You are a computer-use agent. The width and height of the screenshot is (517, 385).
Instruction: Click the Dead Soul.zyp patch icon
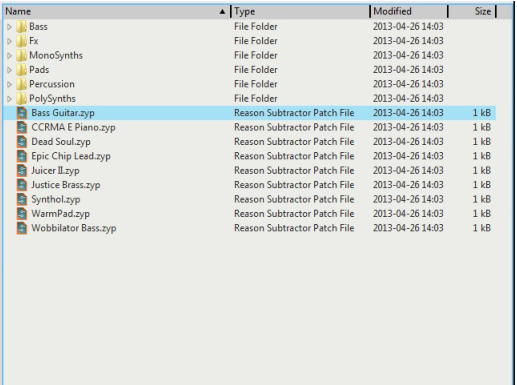tap(22, 142)
